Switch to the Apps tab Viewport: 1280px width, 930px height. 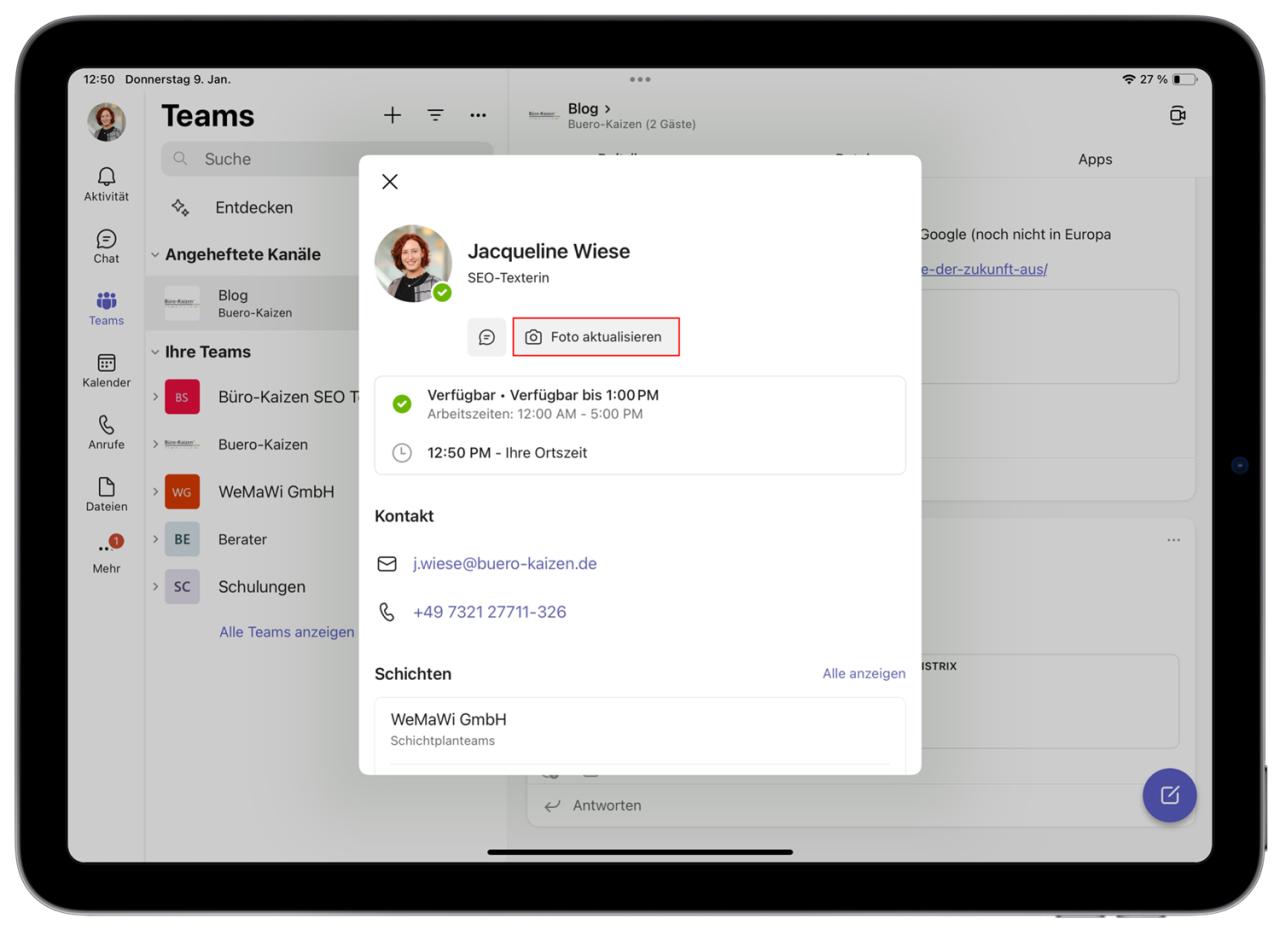coord(1095,159)
